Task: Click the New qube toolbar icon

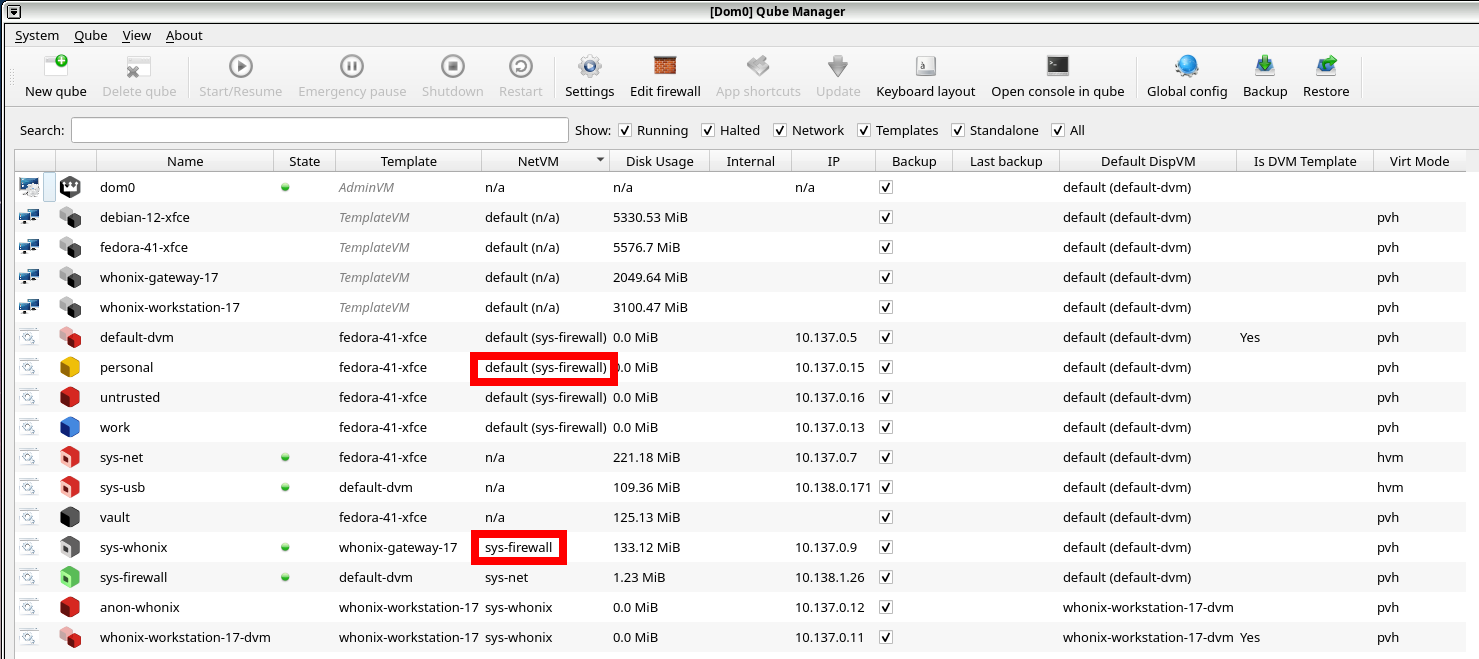Action: [x=56, y=67]
